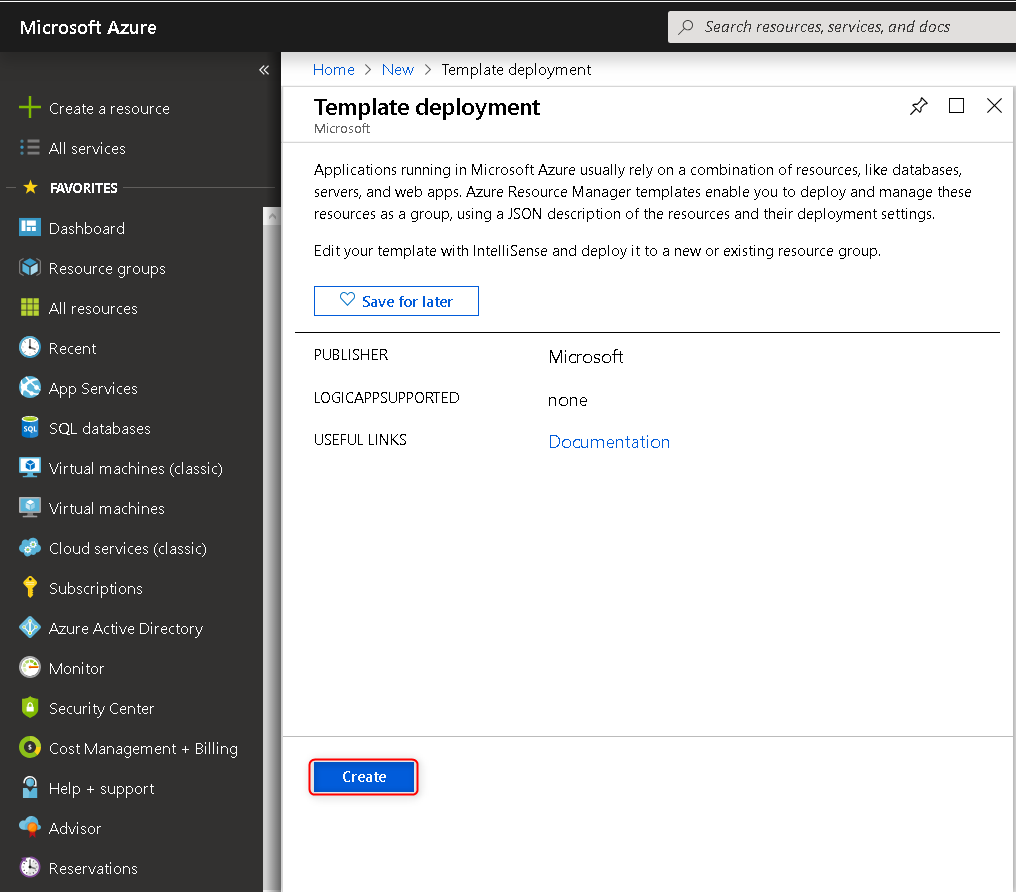1016x892 pixels.
Task: Open the Recent clock icon
Action: click(30, 348)
